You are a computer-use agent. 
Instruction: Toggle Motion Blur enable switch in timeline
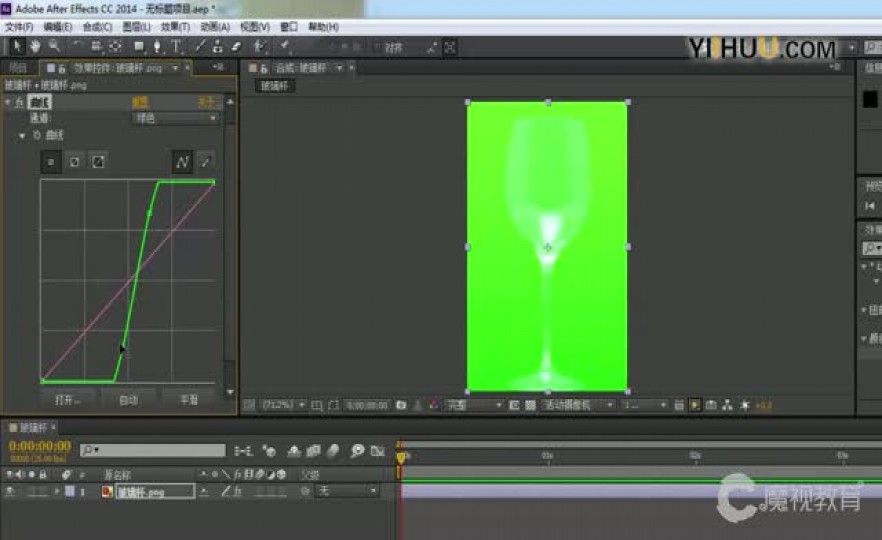point(334,451)
